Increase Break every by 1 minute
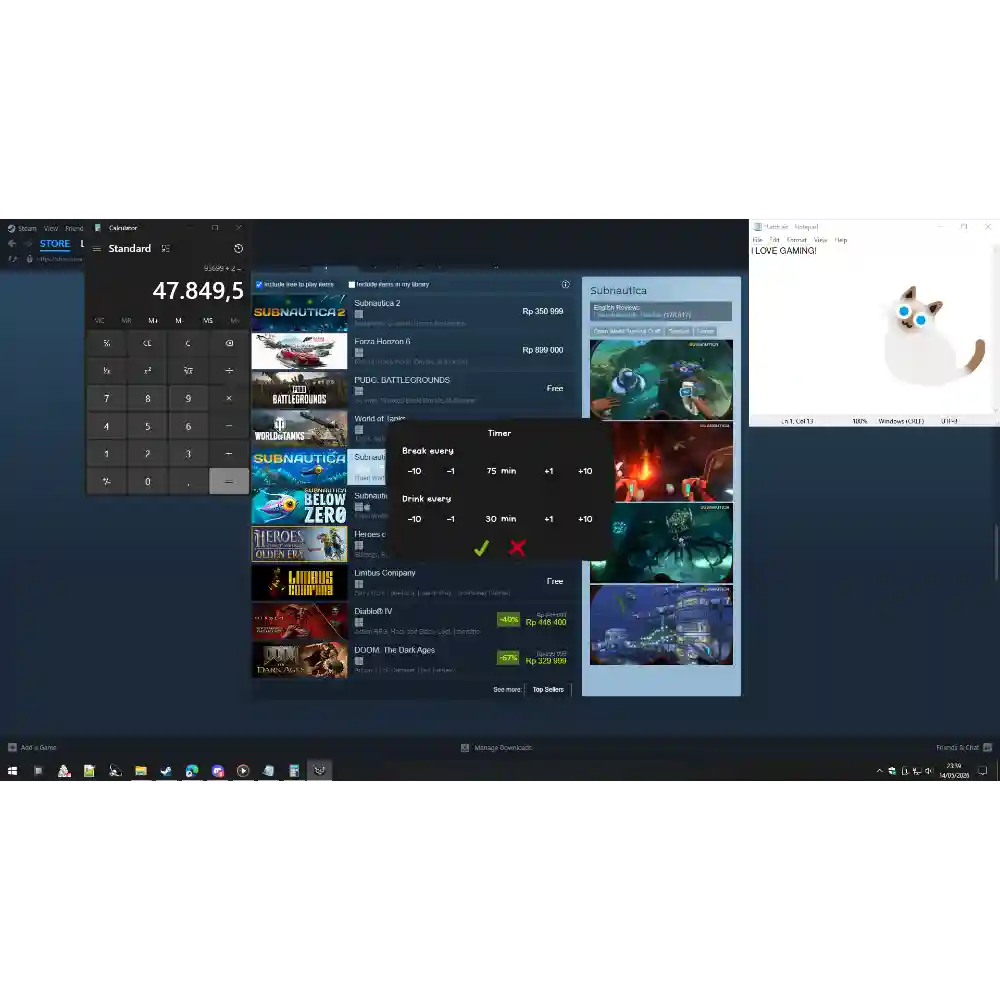 (548, 471)
